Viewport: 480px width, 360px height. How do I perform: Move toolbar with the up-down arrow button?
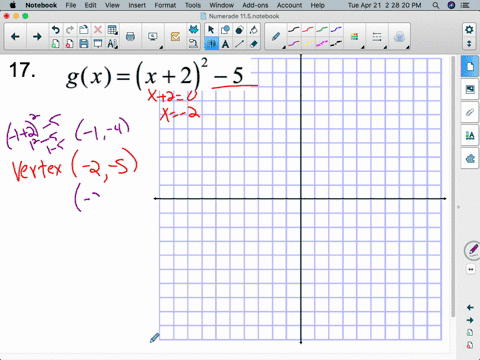coord(469,44)
